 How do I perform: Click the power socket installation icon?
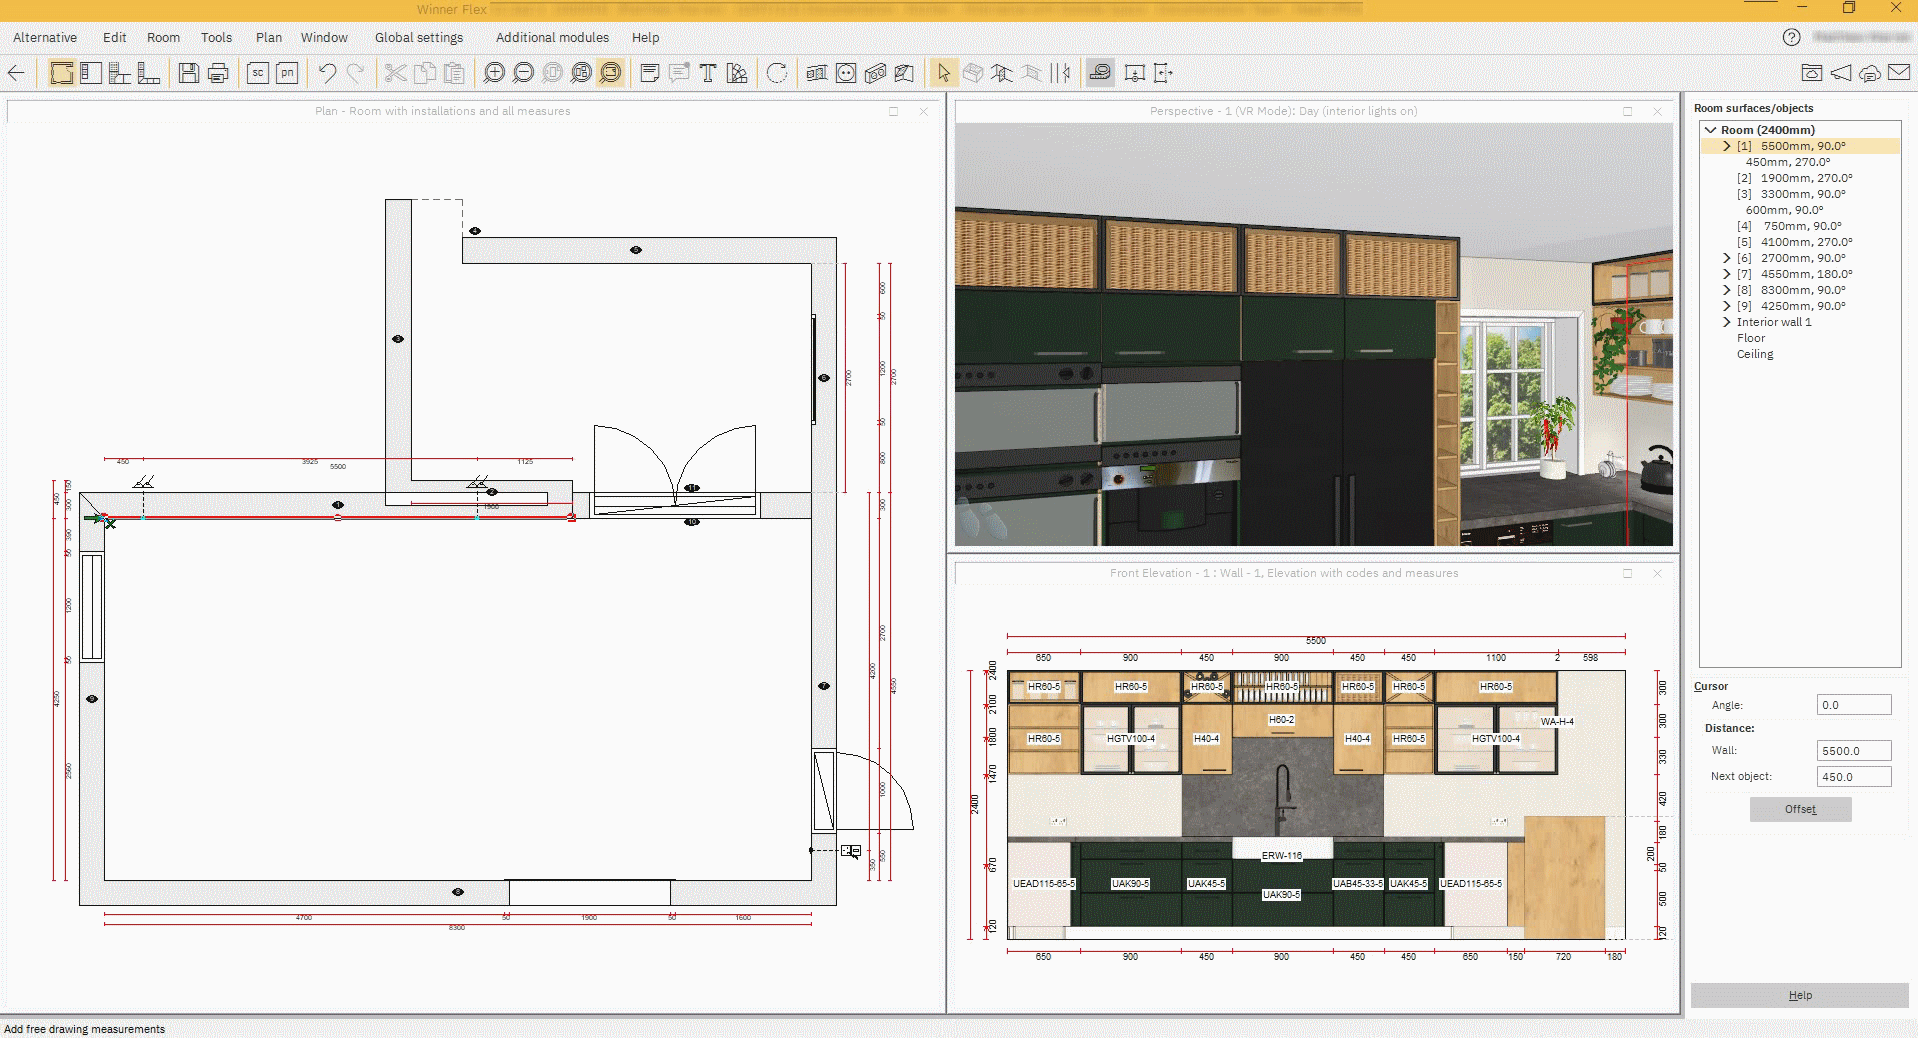[x=846, y=73]
